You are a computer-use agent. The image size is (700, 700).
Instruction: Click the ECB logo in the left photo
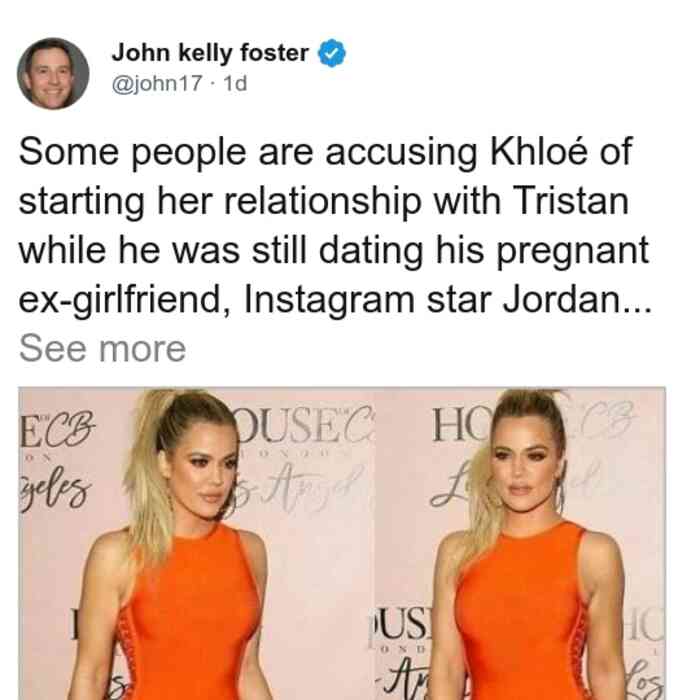pyautogui.click(x=58, y=429)
